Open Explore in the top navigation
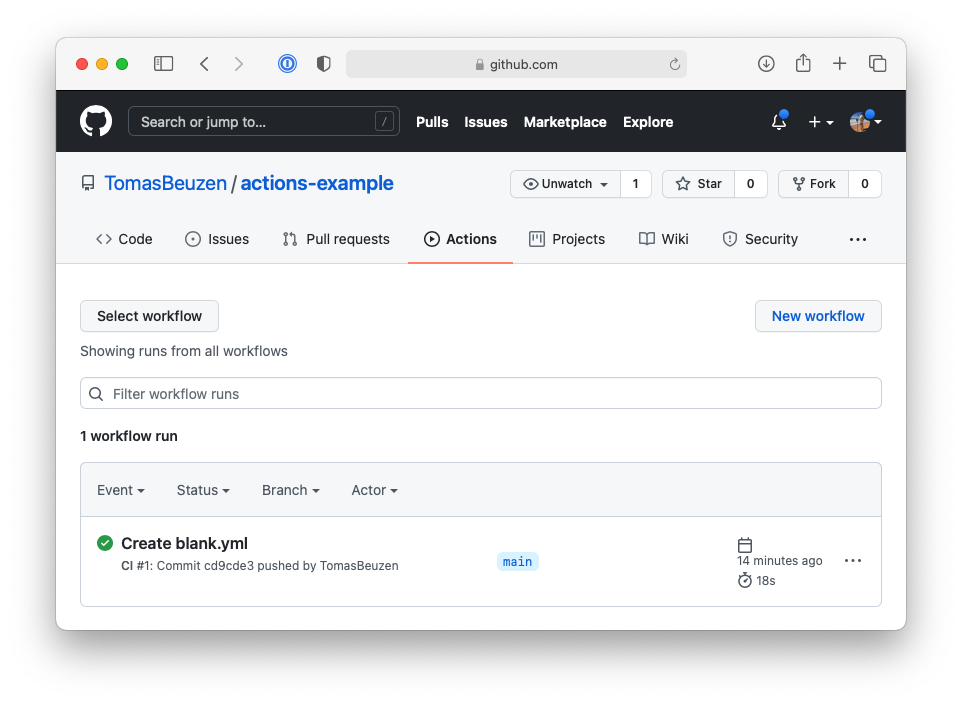The width and height of the screenshot is (962, 704). [x=648, y=122]
